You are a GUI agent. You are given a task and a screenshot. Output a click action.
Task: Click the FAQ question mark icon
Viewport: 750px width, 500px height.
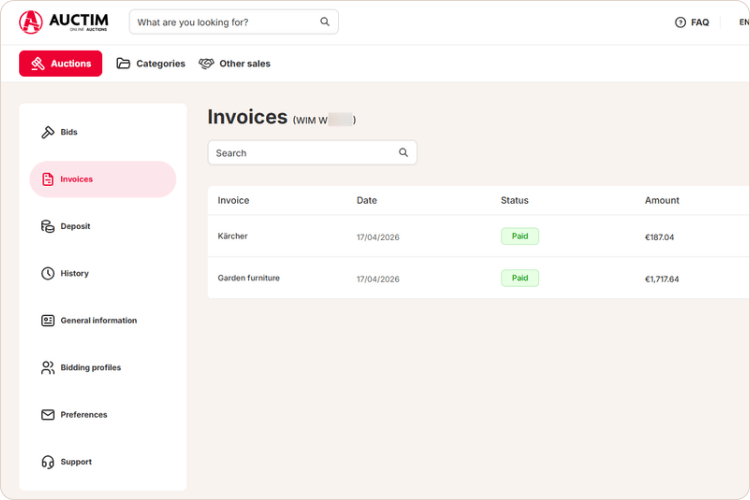680,22
